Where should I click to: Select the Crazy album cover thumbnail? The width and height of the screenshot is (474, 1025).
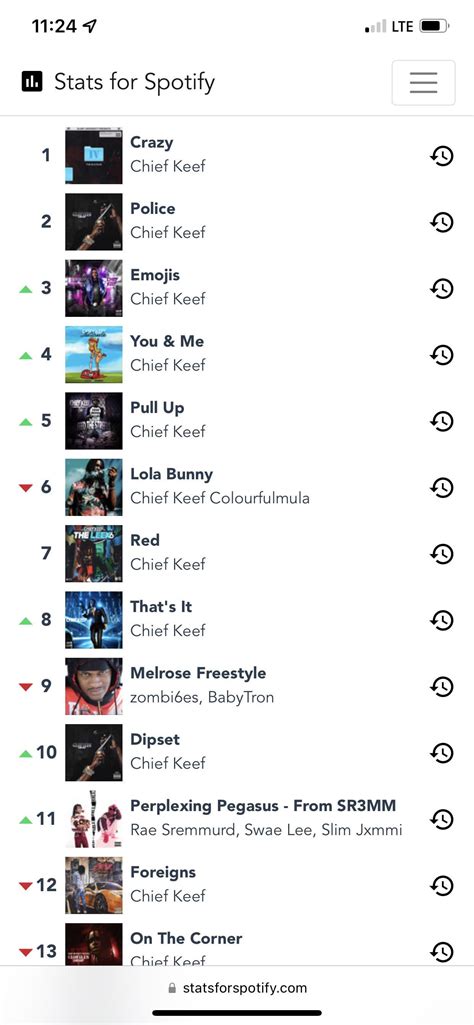point(93,156)
